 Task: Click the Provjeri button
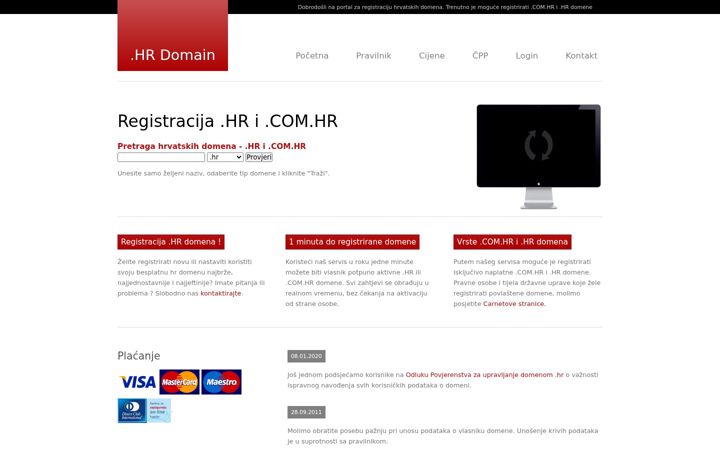(x=259, y=157)
